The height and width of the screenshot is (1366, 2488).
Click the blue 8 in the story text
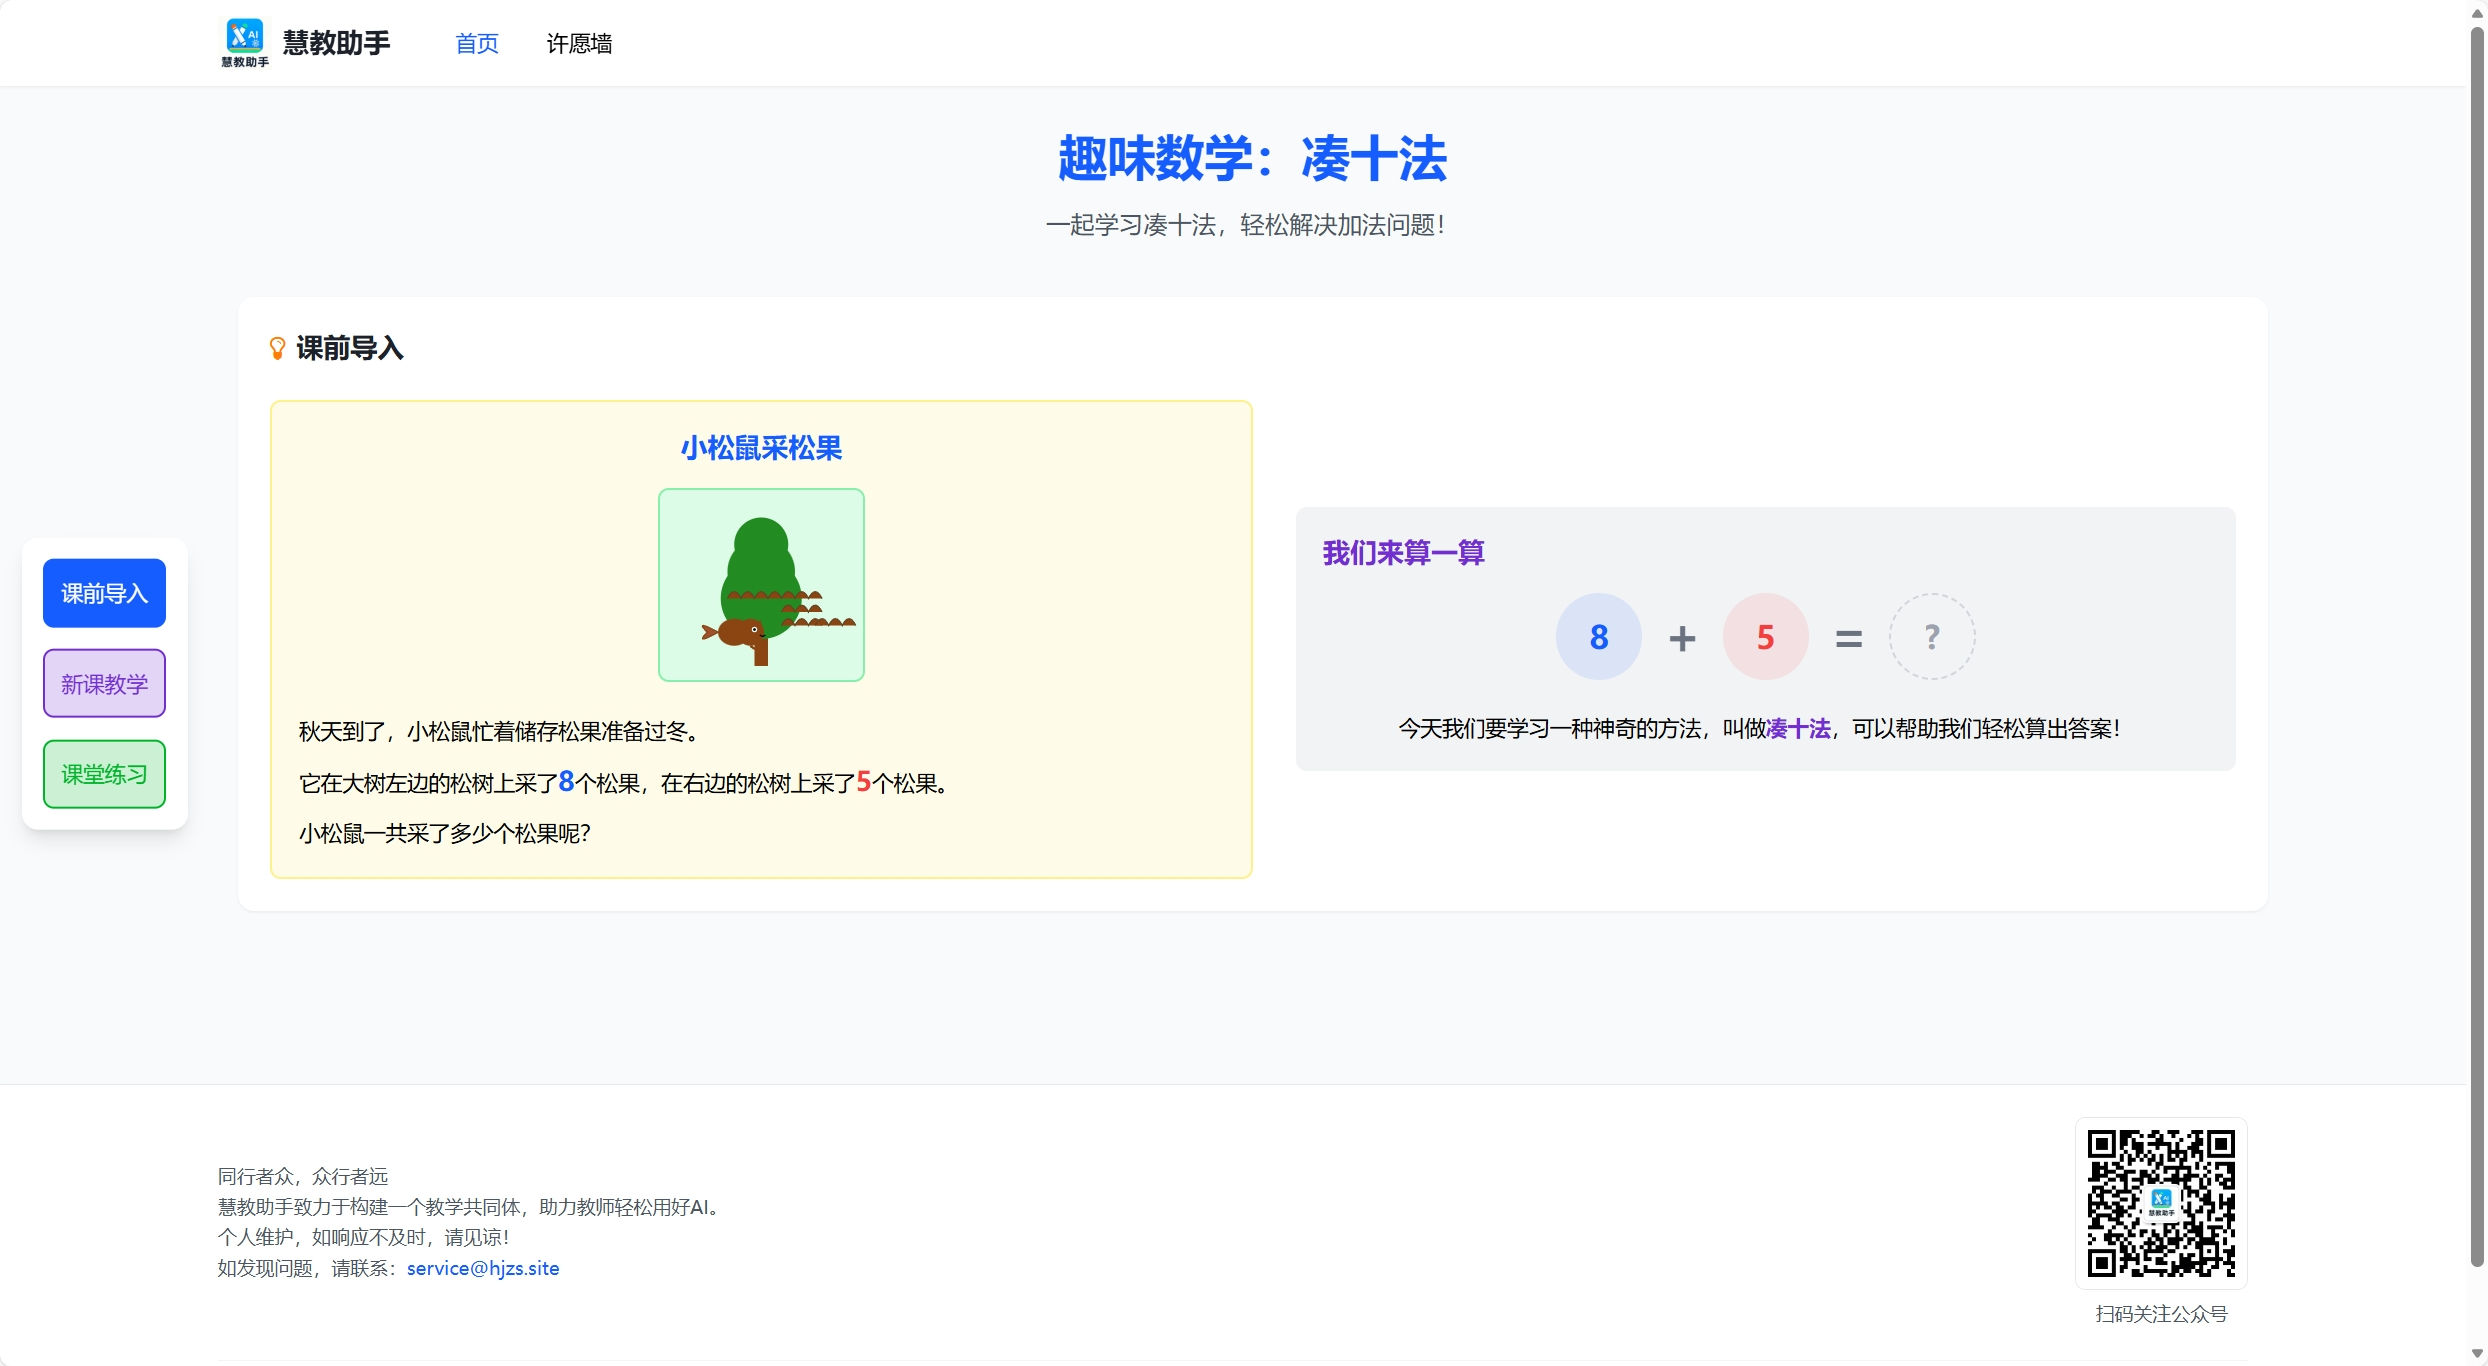566,782
